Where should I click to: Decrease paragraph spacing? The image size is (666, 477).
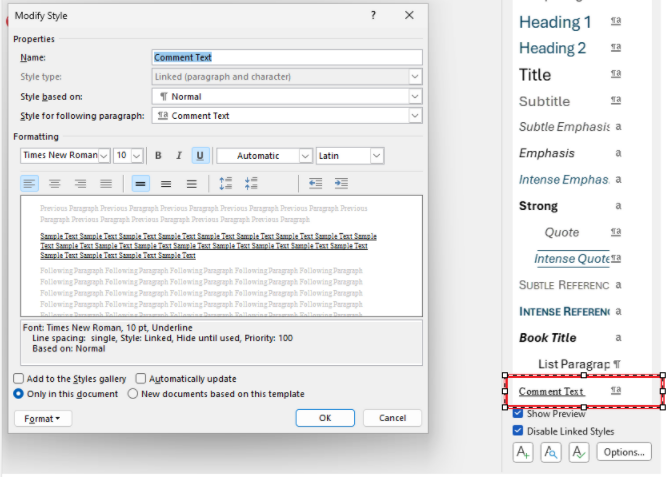[x=251, y=183]
